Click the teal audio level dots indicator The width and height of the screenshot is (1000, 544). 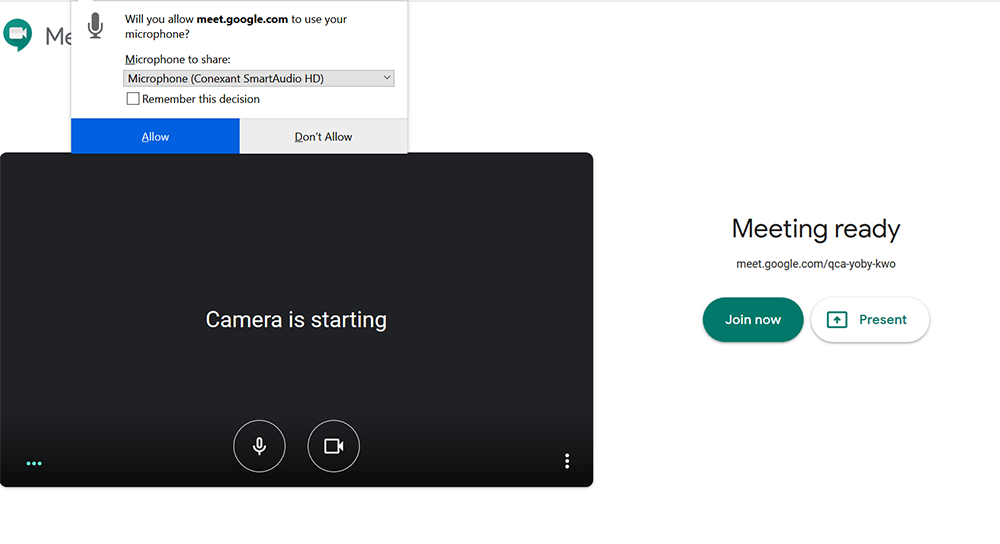tap(34, 464)
